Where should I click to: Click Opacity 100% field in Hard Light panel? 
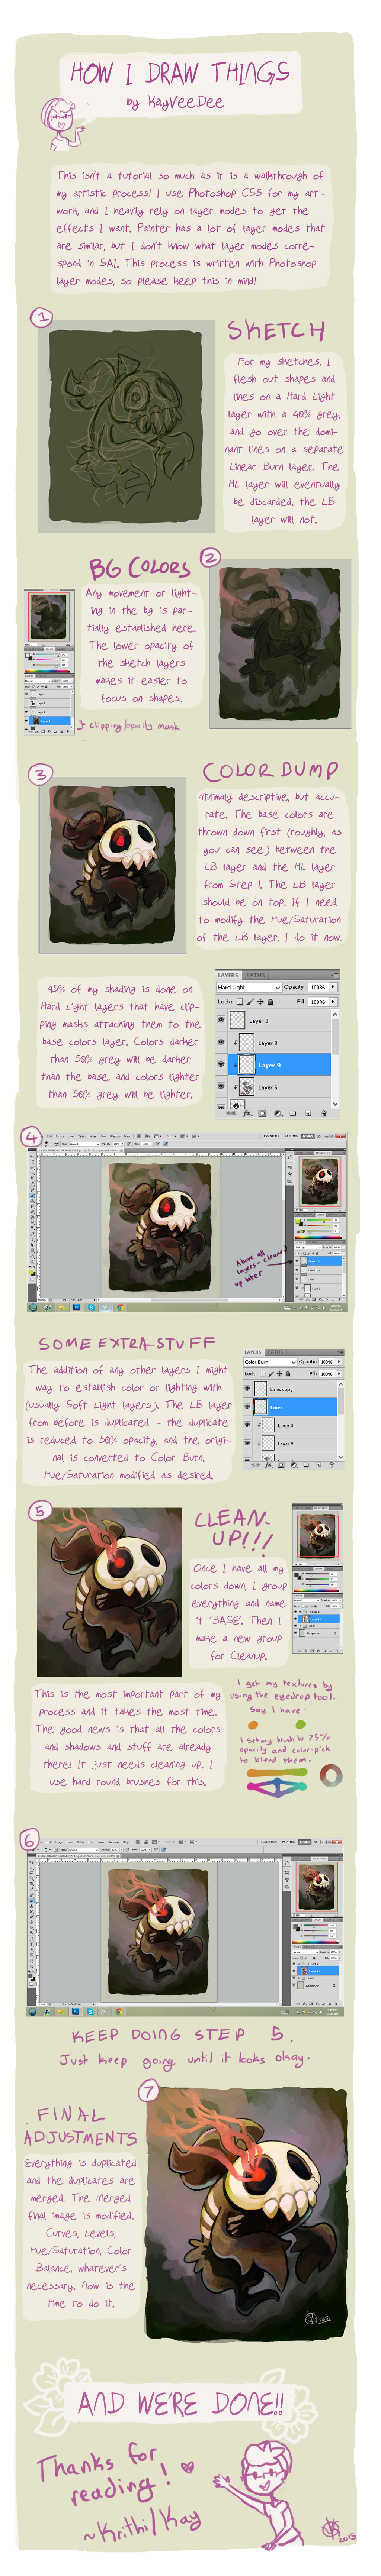[x=318, y=987]
